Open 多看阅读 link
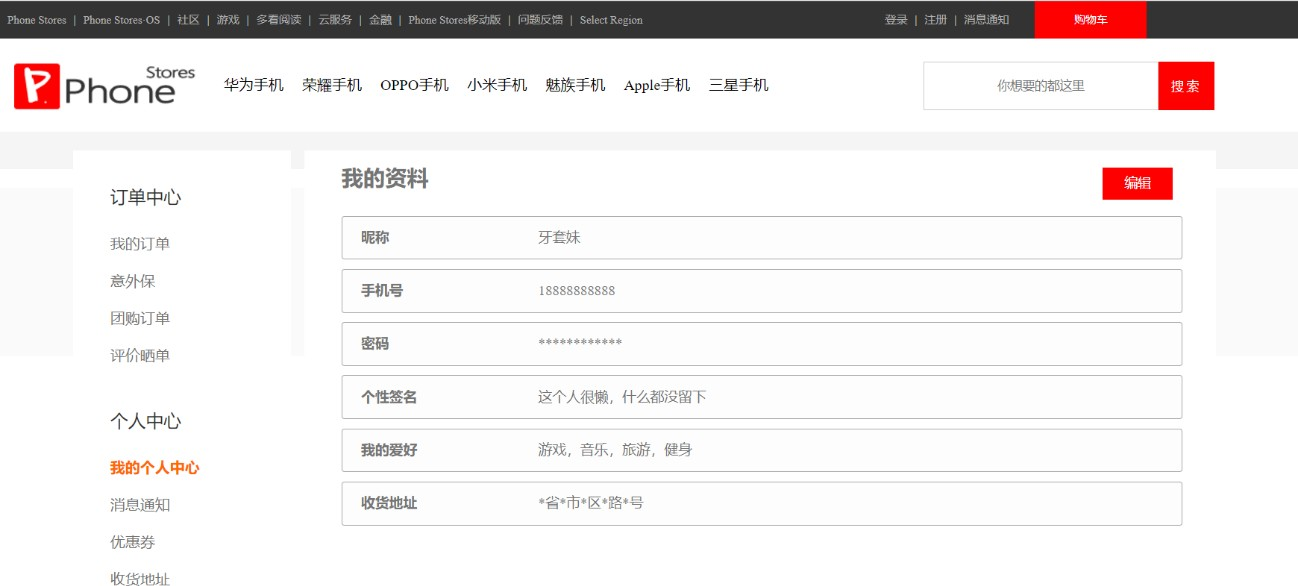This screenshot has width=1298, height=586. tap(279, 20)
